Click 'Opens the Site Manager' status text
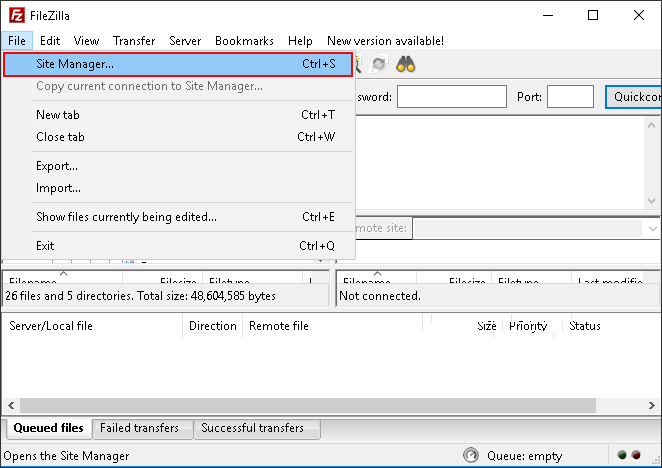The image size is (662, 468). click(x=66, y=456)
